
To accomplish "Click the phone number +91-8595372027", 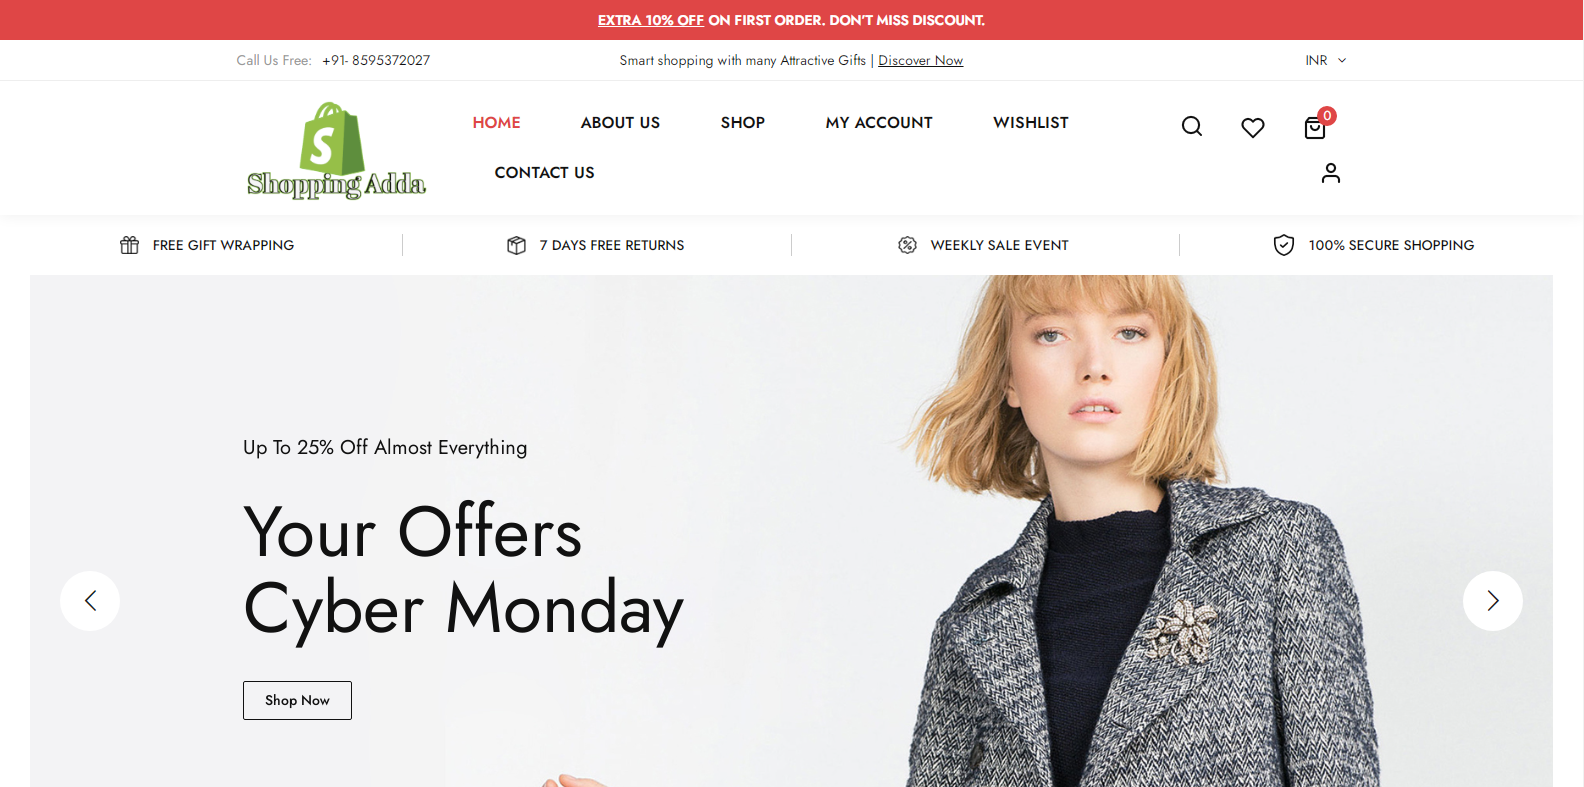I will (x=376, y=60).
